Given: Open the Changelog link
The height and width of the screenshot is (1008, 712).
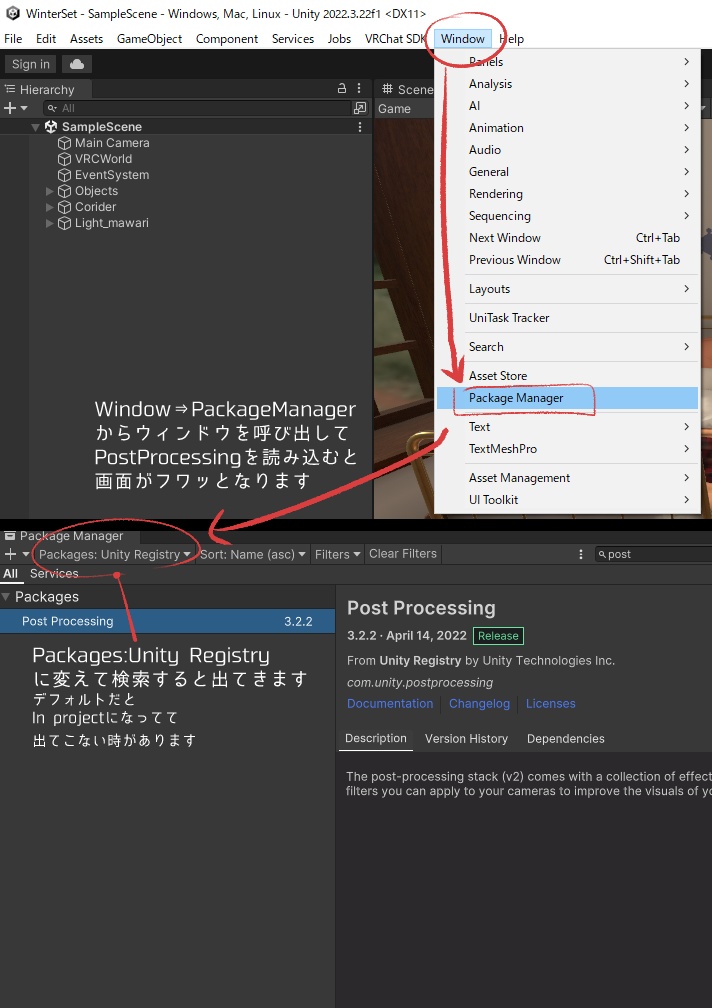Looking at the screenshot, I should tap(479, 703).
